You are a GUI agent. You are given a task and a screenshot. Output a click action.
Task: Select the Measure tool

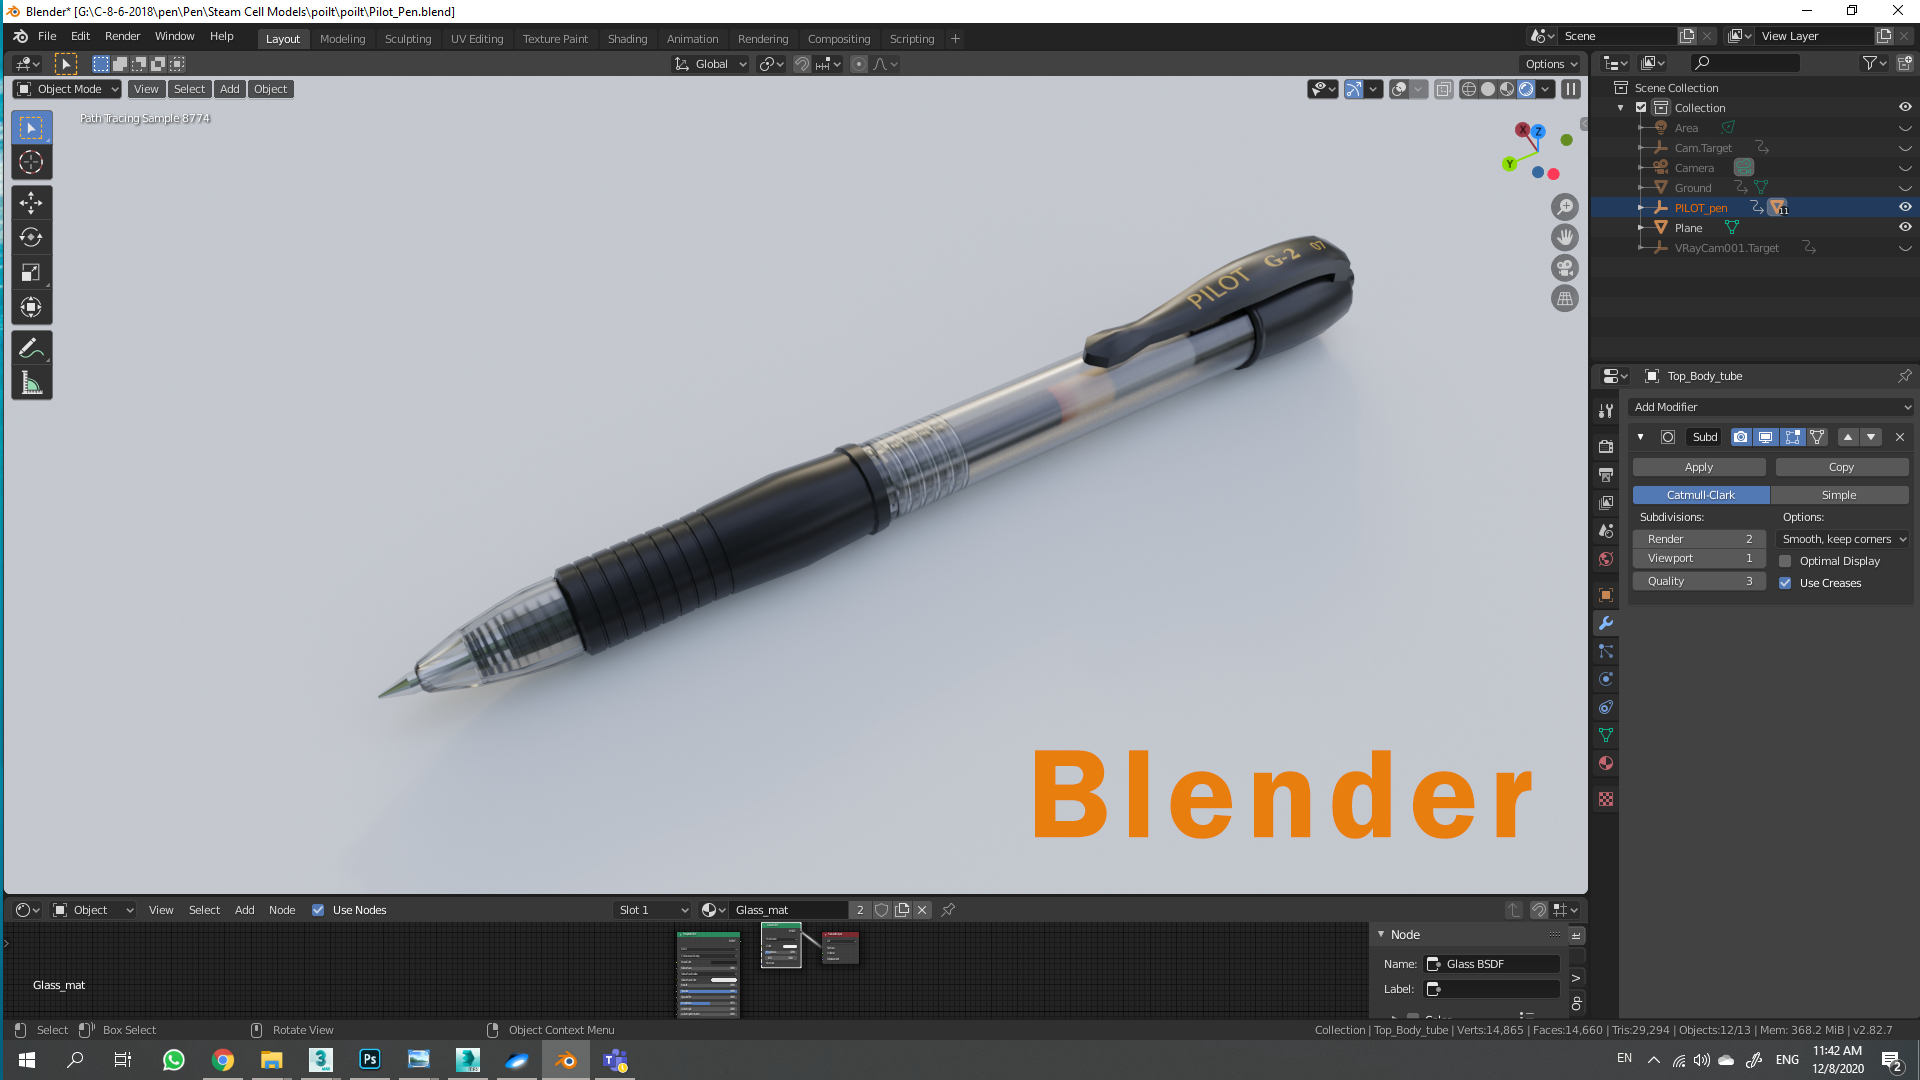coord(31,383)
